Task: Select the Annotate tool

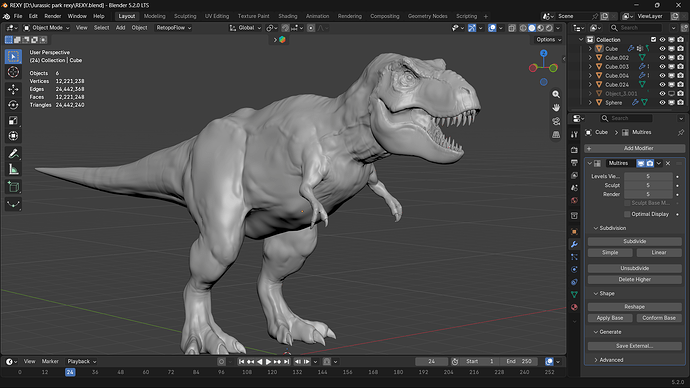Action: pyautogui.click(x=13, y=154)
